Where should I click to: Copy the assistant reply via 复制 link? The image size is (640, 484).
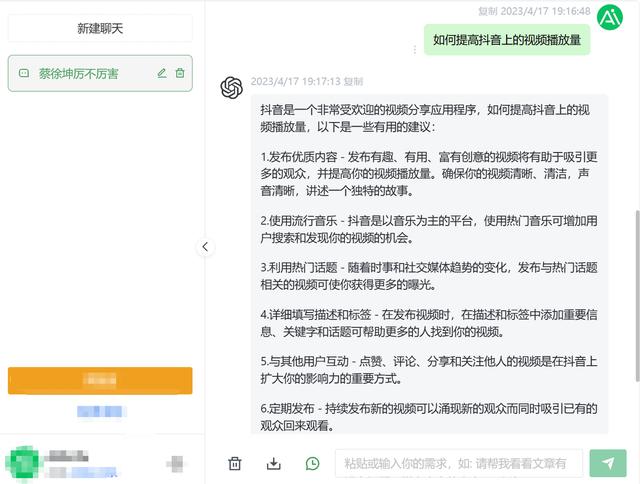pyautogui.click(x=354, y=81)
